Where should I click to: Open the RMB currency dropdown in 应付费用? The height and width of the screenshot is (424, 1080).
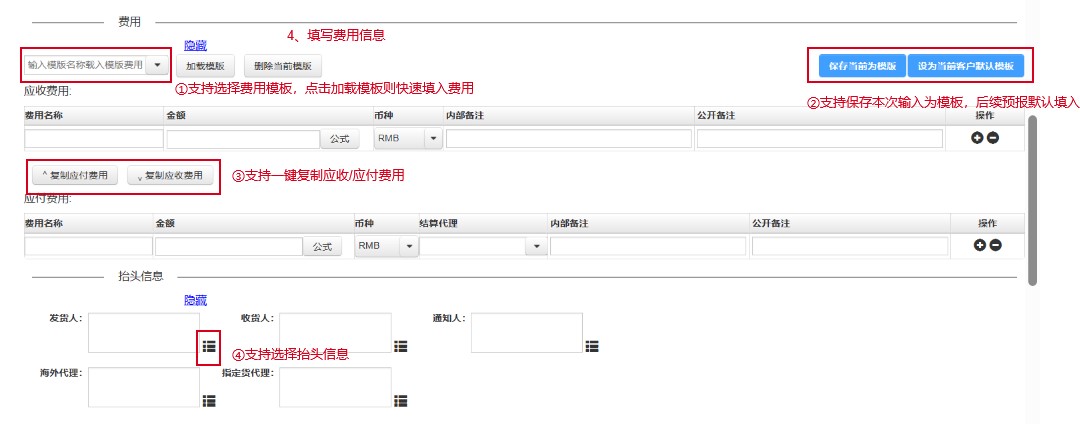(409, 246)
